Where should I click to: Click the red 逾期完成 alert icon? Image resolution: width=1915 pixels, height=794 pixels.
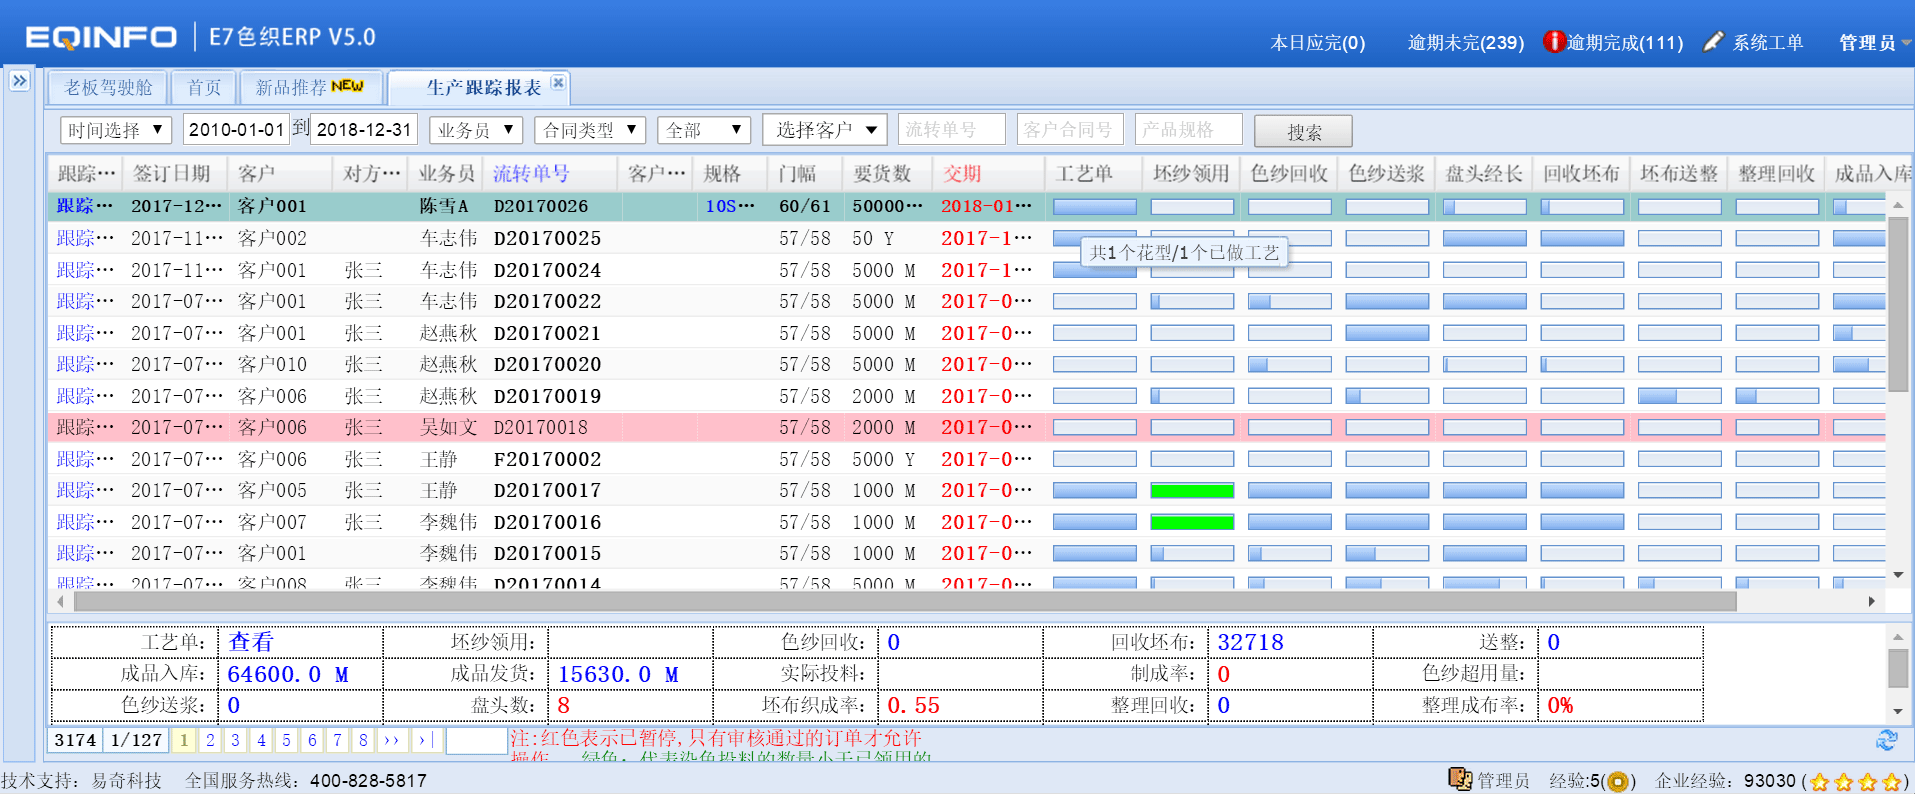click(x=1554, y=42)
